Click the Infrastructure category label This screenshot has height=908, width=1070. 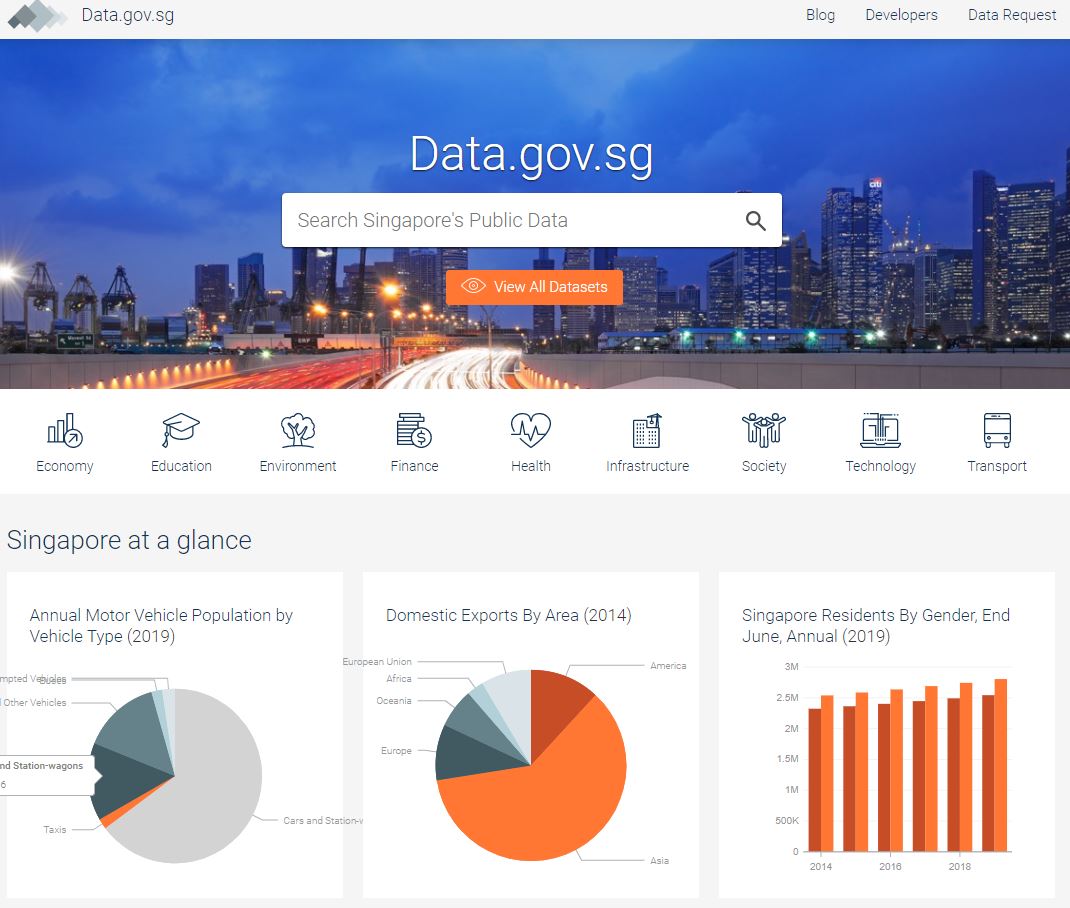point(648,466)
